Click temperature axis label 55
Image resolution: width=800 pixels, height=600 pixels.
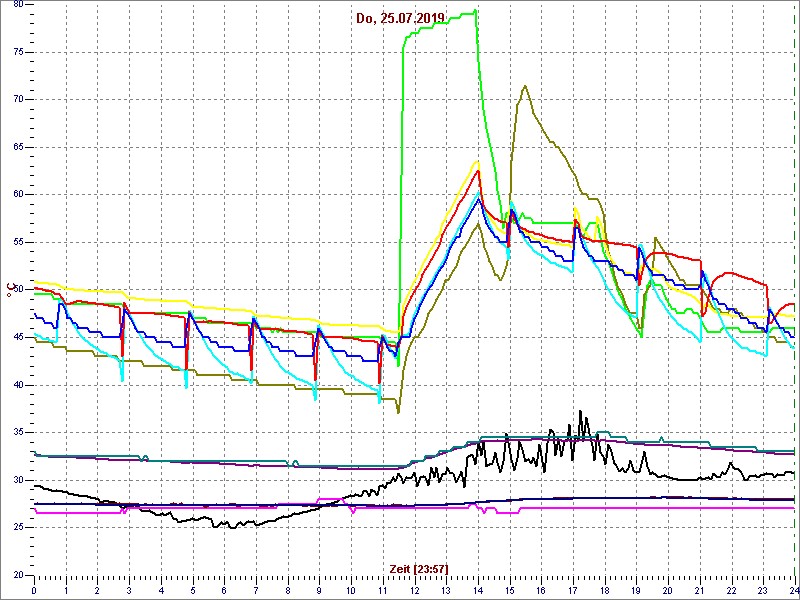coord(19,242)
